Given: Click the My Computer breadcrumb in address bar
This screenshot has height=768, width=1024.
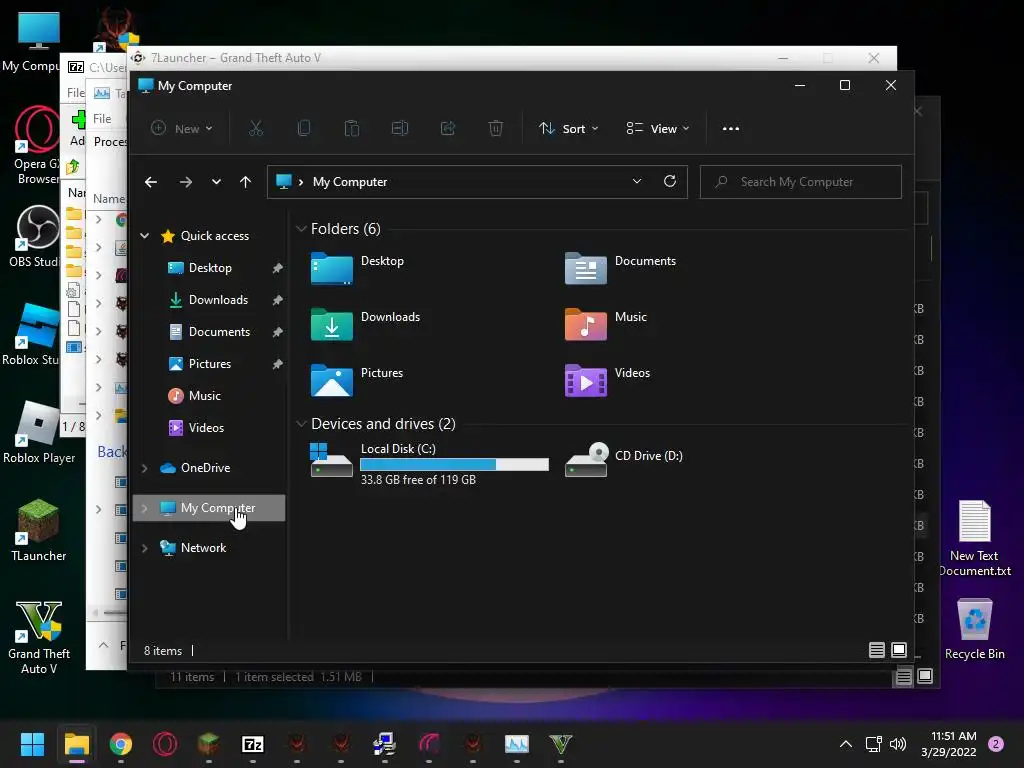Looking at the screenshot, I should click(349, 182).
